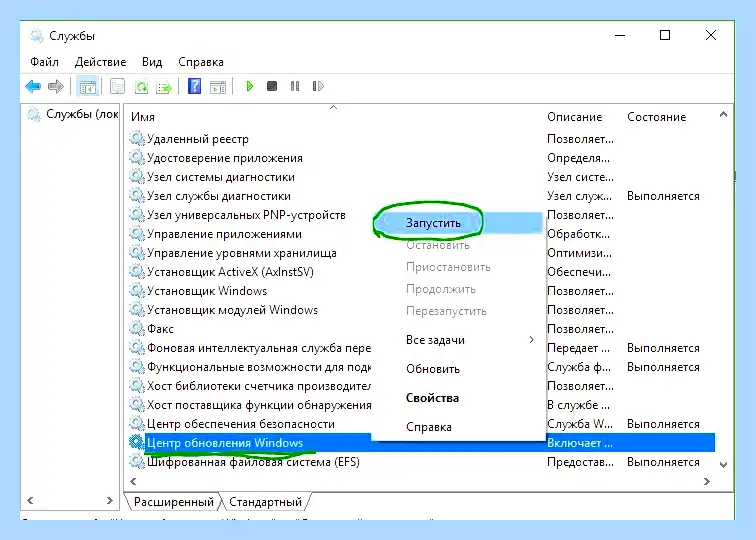Screen dimensions: 756x540
Task: Select Центр обеспечения безопасности service
Action: point(241,424)
